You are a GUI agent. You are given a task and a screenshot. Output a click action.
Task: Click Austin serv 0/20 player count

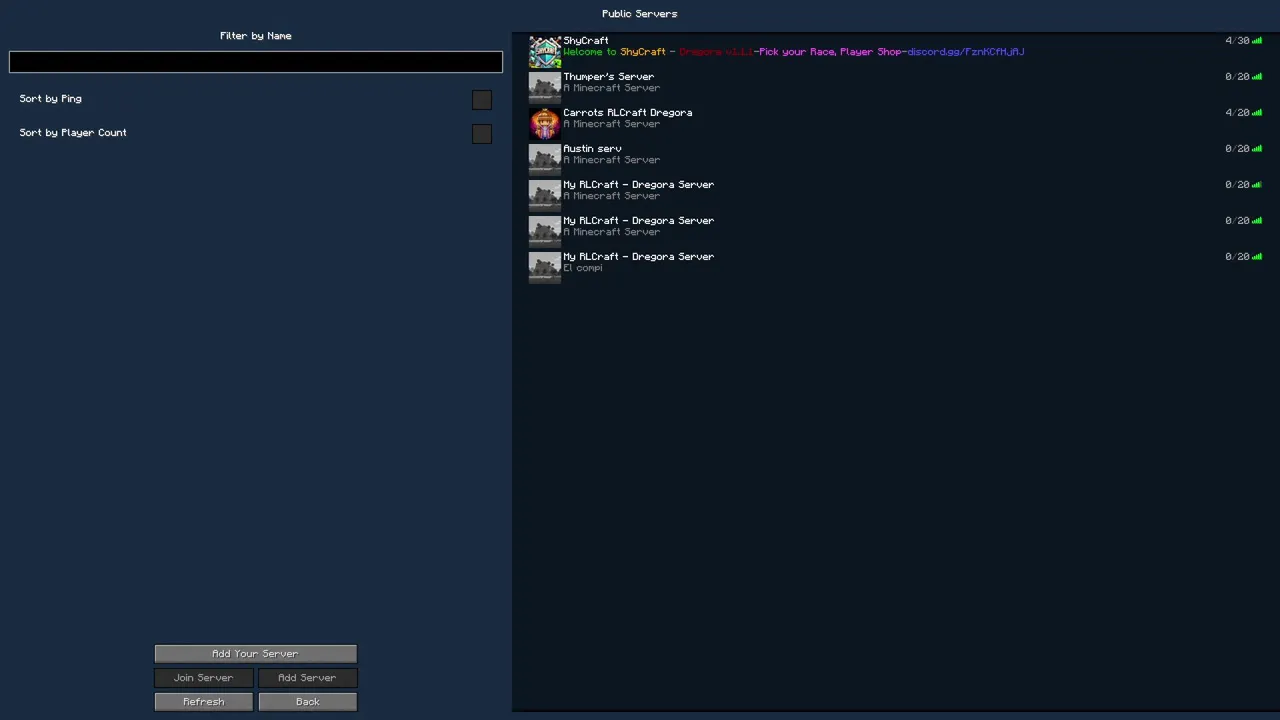pyautogui.click(x=1237, y=149)
